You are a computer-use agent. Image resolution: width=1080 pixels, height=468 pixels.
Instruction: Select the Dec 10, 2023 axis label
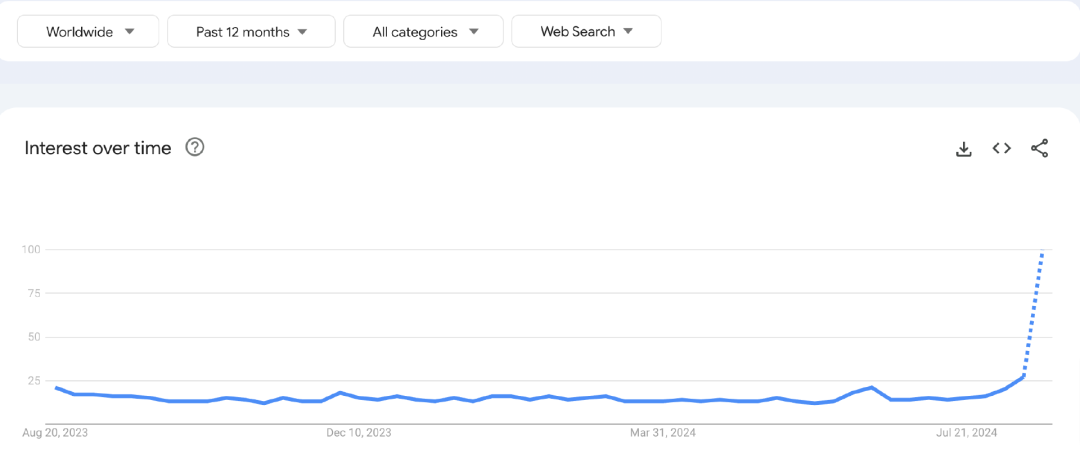click(358, 433)
